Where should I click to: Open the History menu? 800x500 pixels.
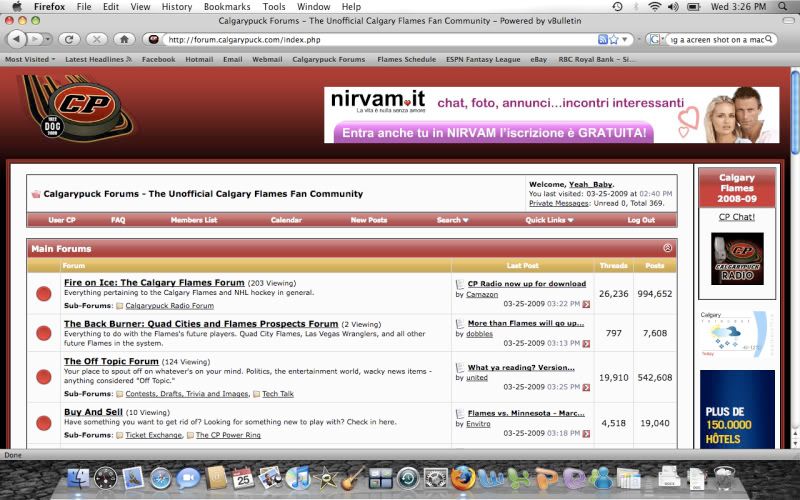[x=177, y=7]
